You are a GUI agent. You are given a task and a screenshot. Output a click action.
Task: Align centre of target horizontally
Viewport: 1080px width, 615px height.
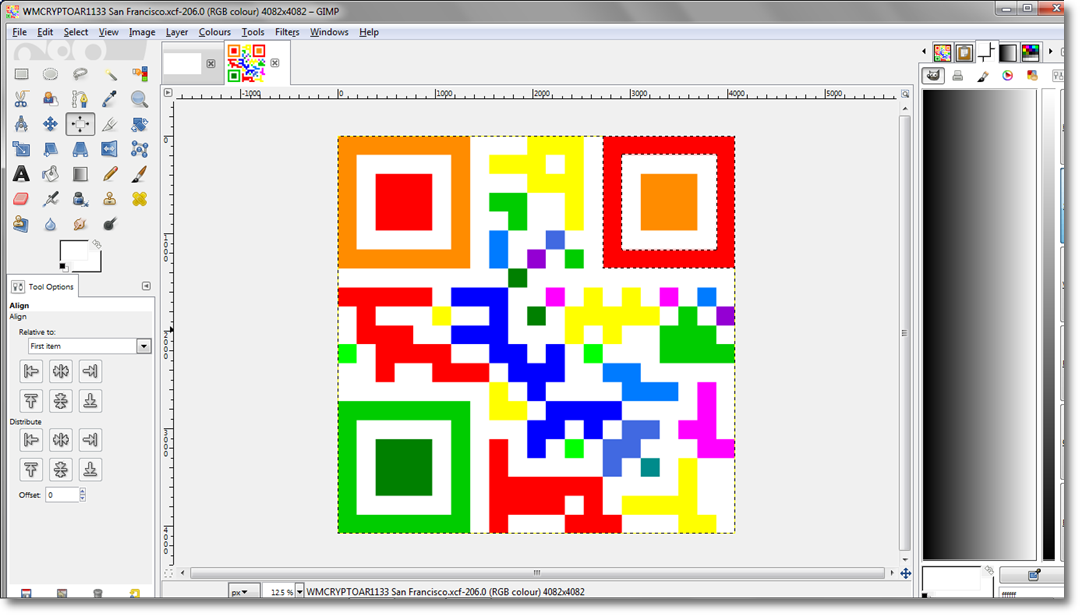point(61,371)
